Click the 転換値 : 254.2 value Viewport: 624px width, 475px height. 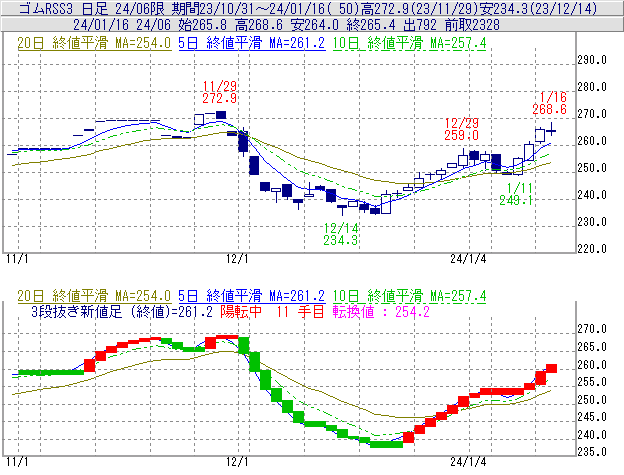click(x=381, y=311)
